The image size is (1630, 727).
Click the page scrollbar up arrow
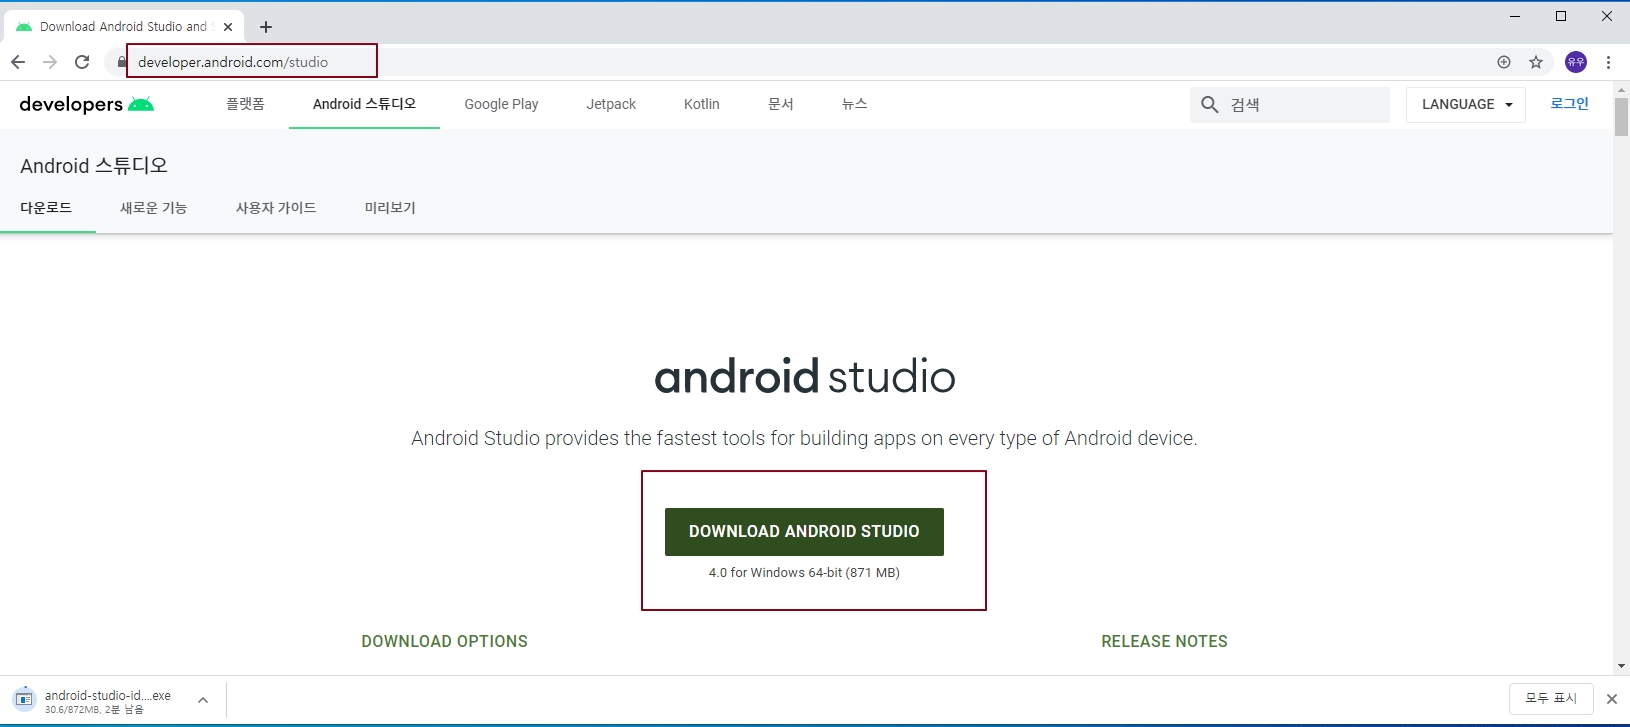point(1621,89)
